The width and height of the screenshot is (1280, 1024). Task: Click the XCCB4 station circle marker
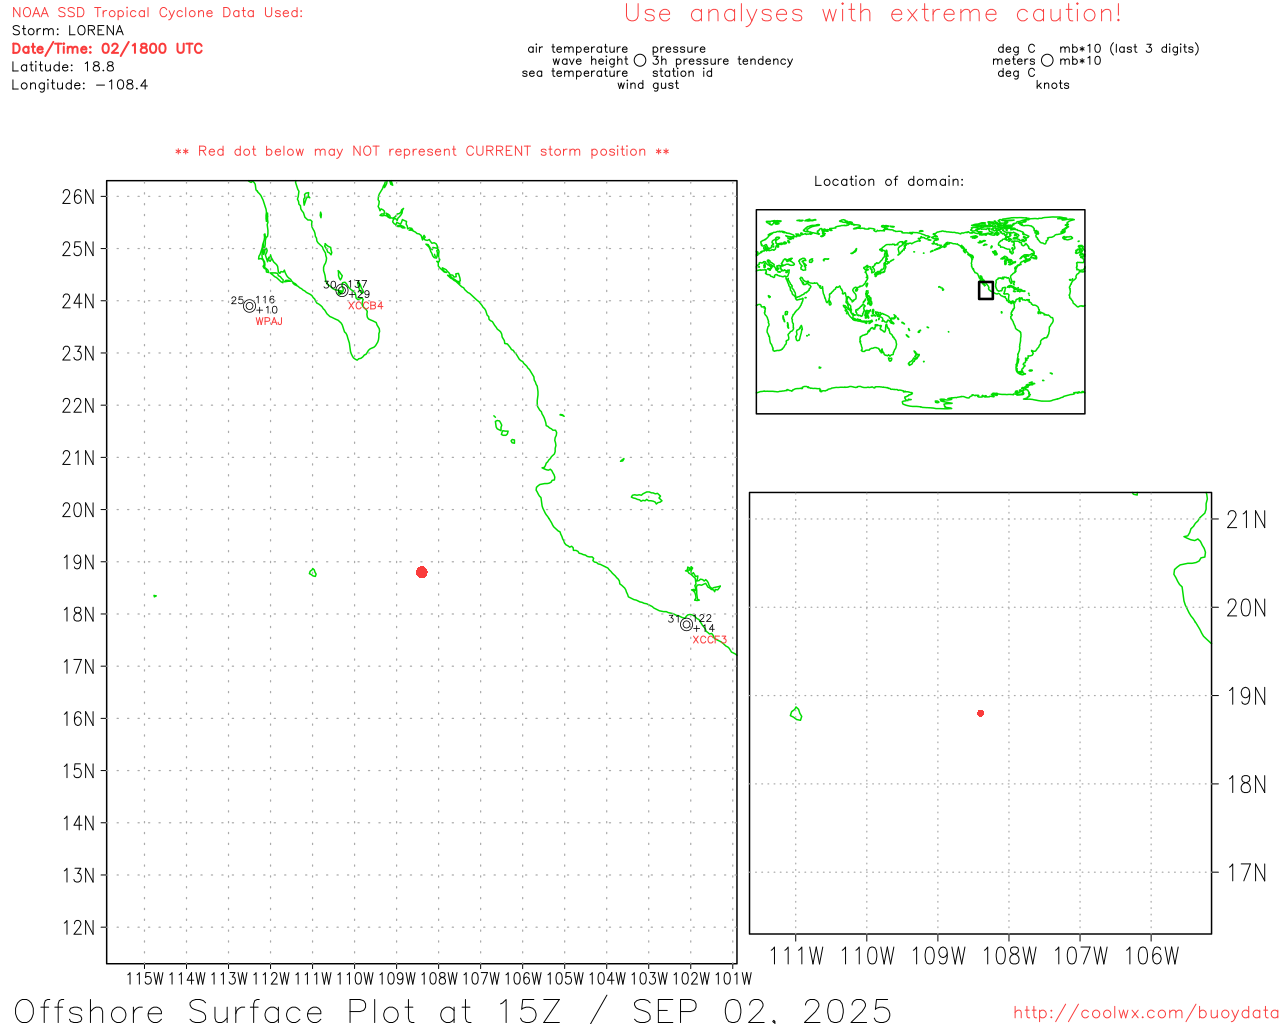[342, 290]
